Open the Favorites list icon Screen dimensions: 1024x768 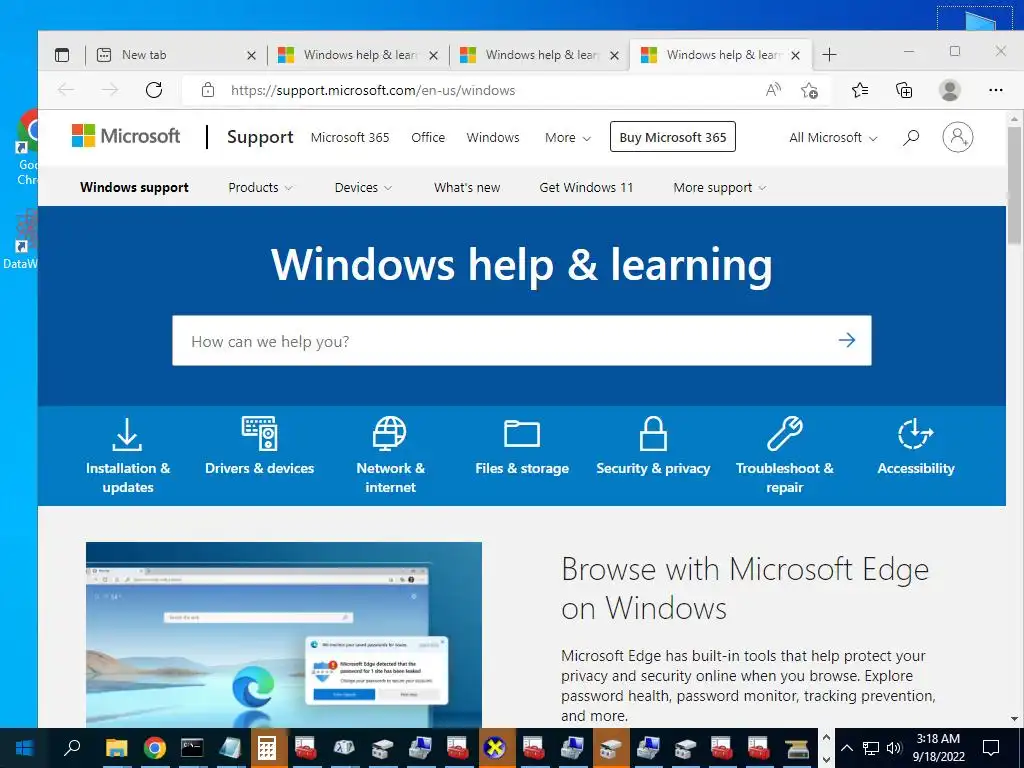click(x=860, y=90)
